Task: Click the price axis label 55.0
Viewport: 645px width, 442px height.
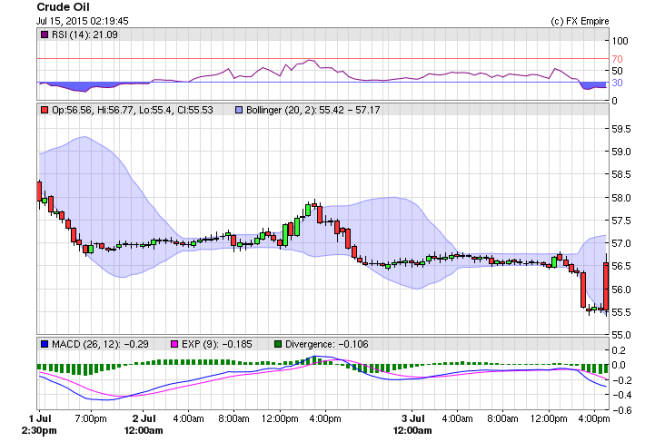Action: point(621,335)
